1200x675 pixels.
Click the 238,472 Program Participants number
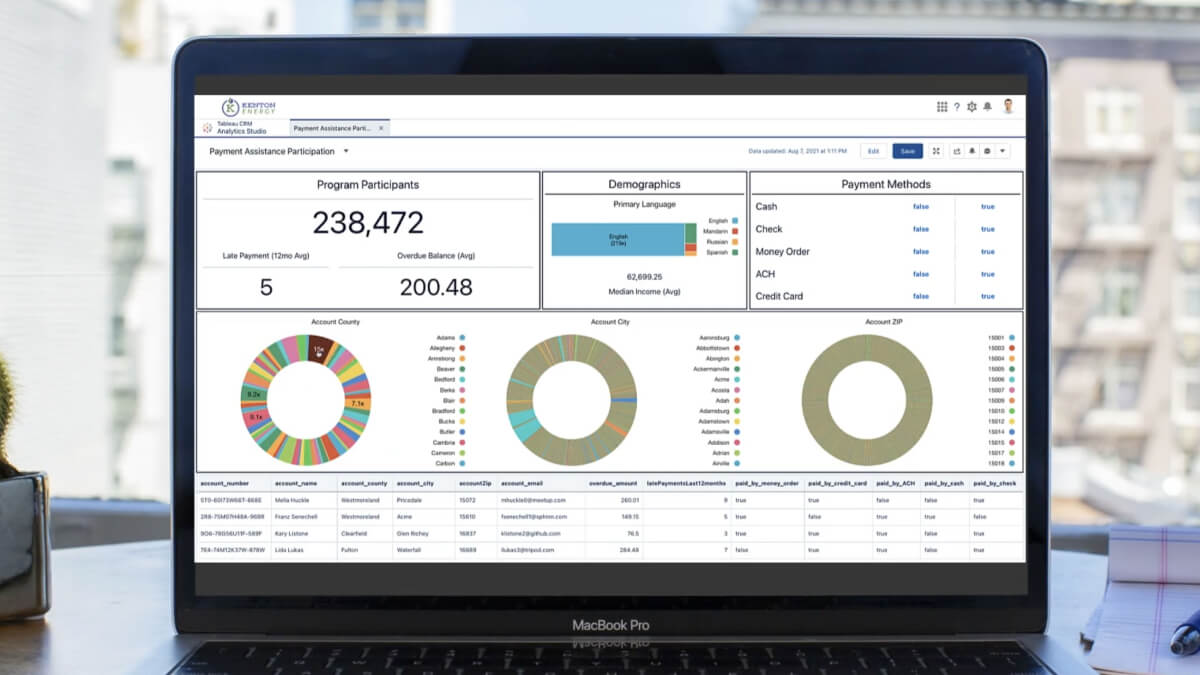pyautogui.click(x=368, y=223)
